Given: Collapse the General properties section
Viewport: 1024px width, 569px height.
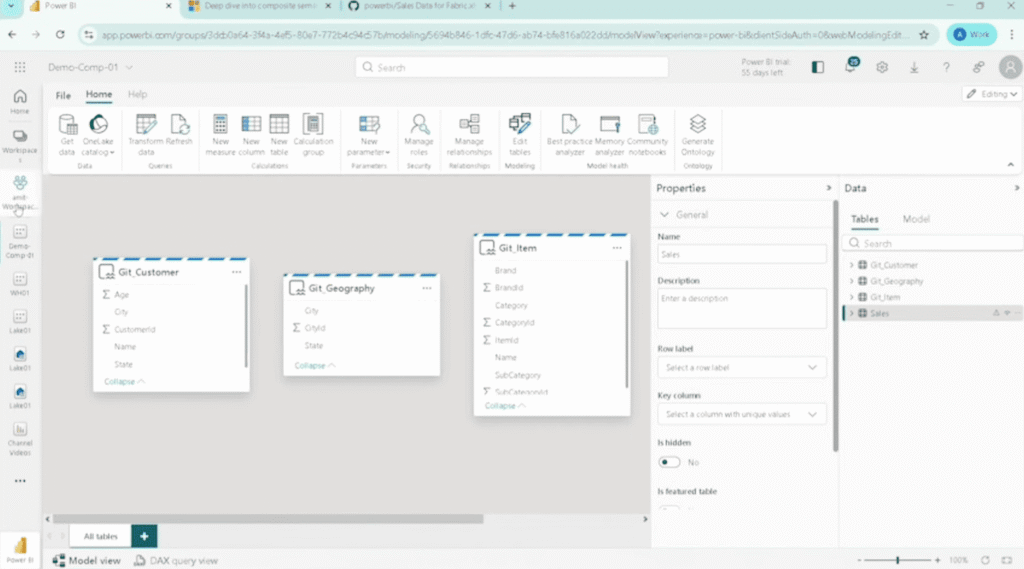Looking at the screenshot, I should pyautogui.click(x=664, y=215).
